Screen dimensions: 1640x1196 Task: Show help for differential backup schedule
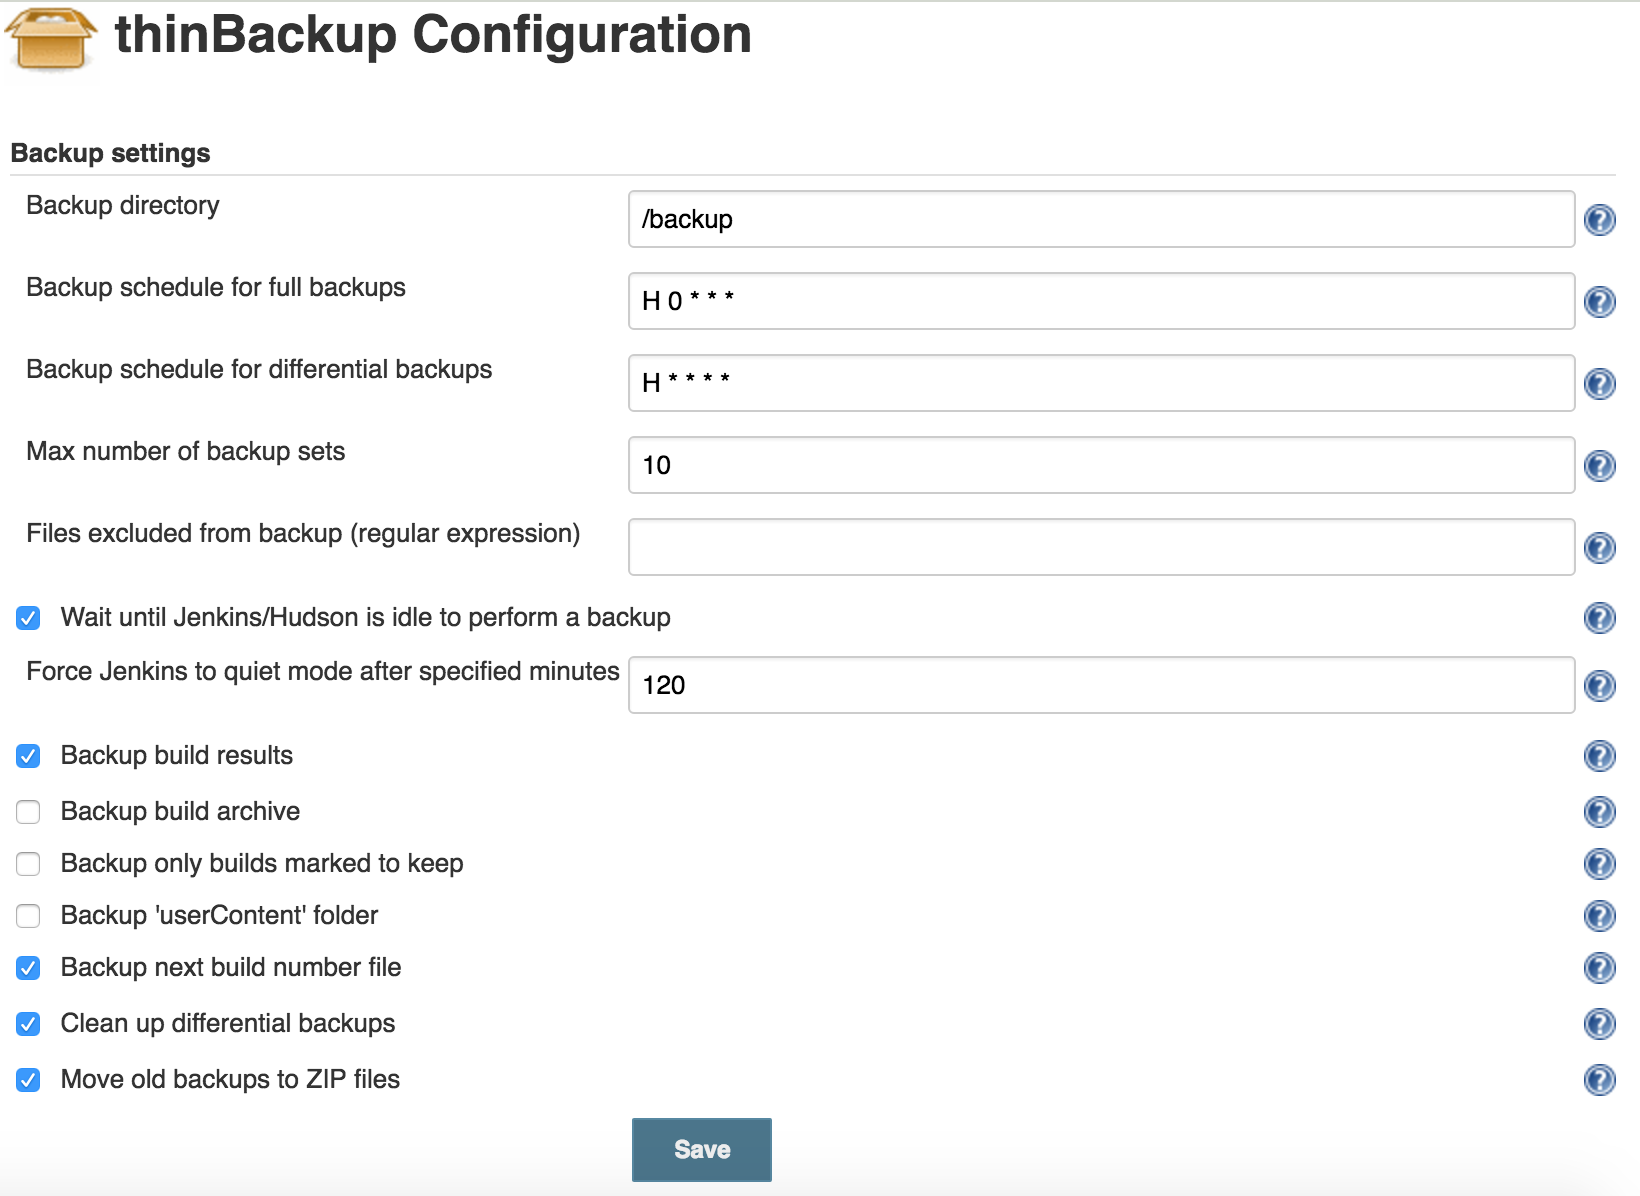[x=1600, y=384]
